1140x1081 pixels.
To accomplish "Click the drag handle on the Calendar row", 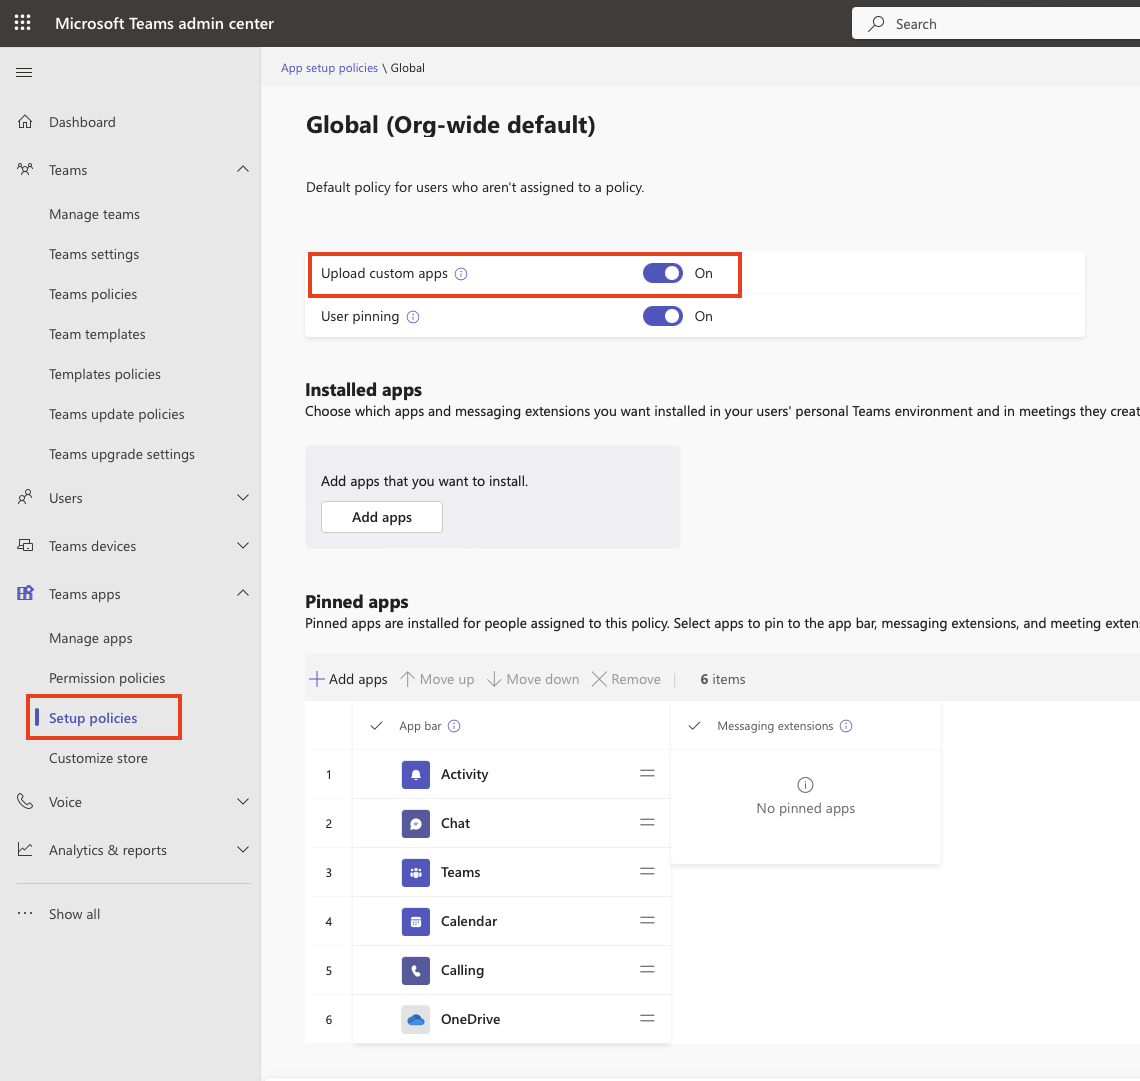I will click(x=647, y=920).
